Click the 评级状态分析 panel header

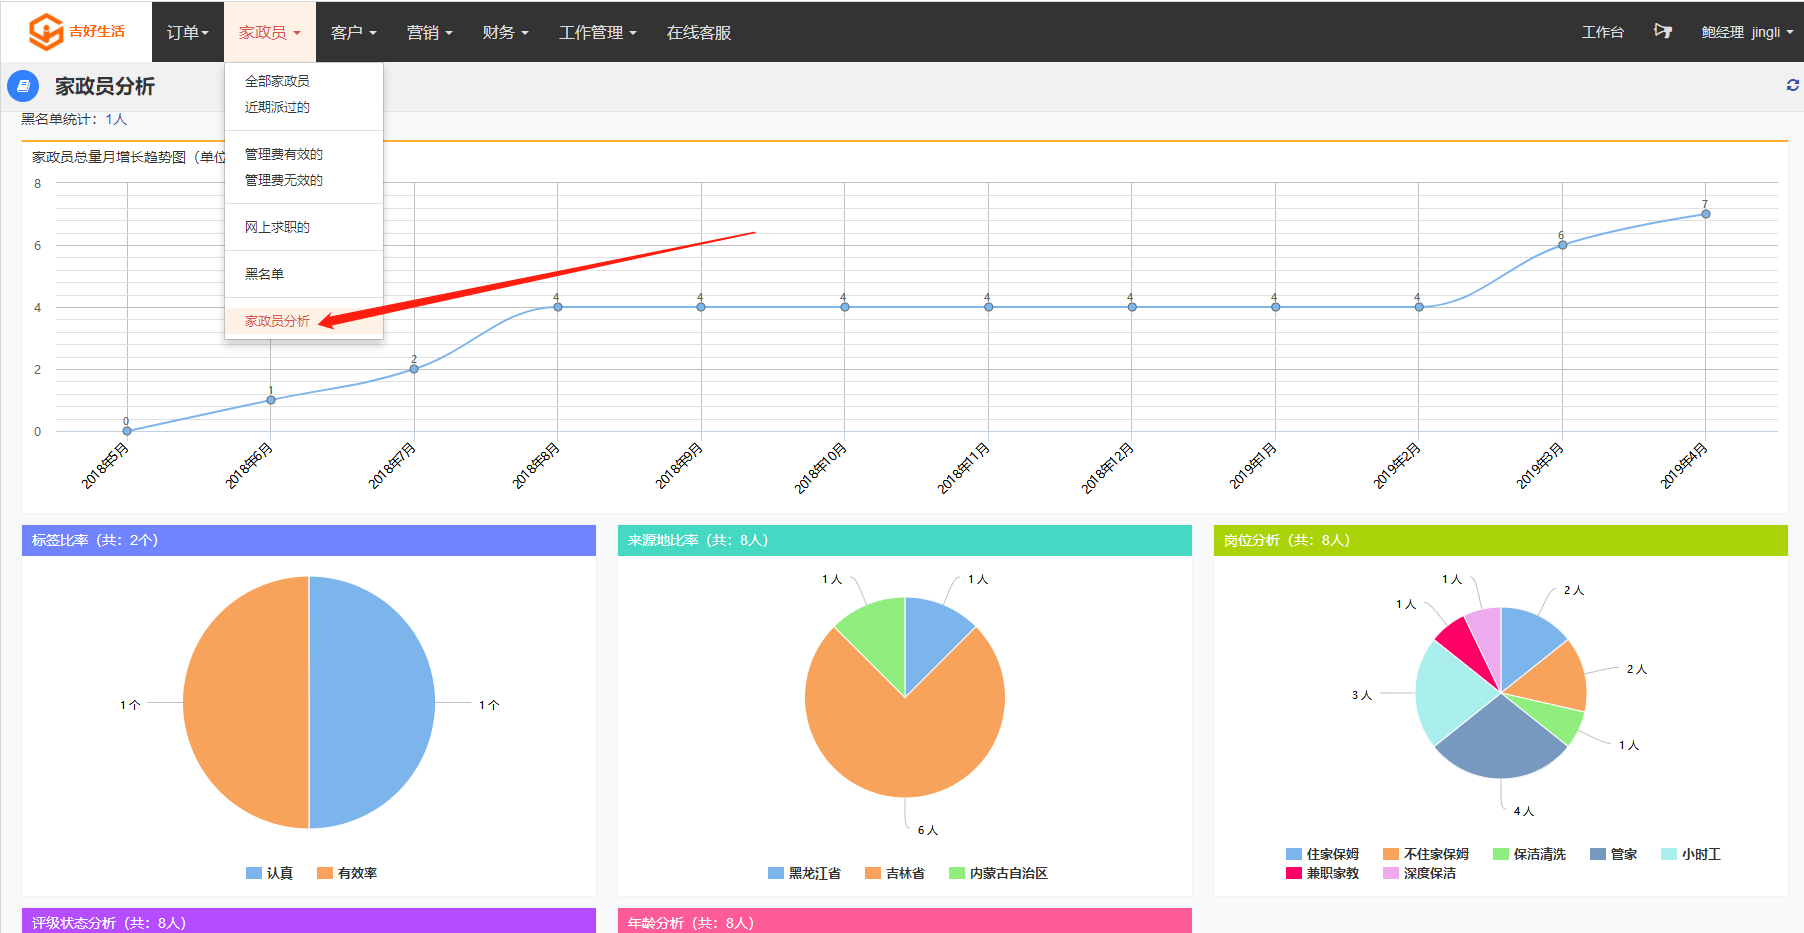coord(309,921)
